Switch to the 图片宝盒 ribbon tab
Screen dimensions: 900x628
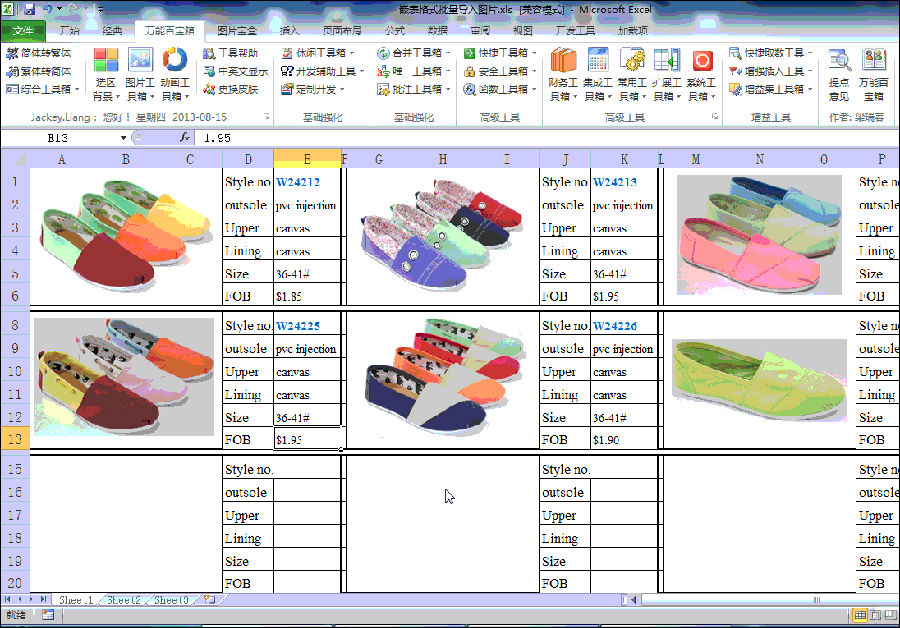coord(236,30)
